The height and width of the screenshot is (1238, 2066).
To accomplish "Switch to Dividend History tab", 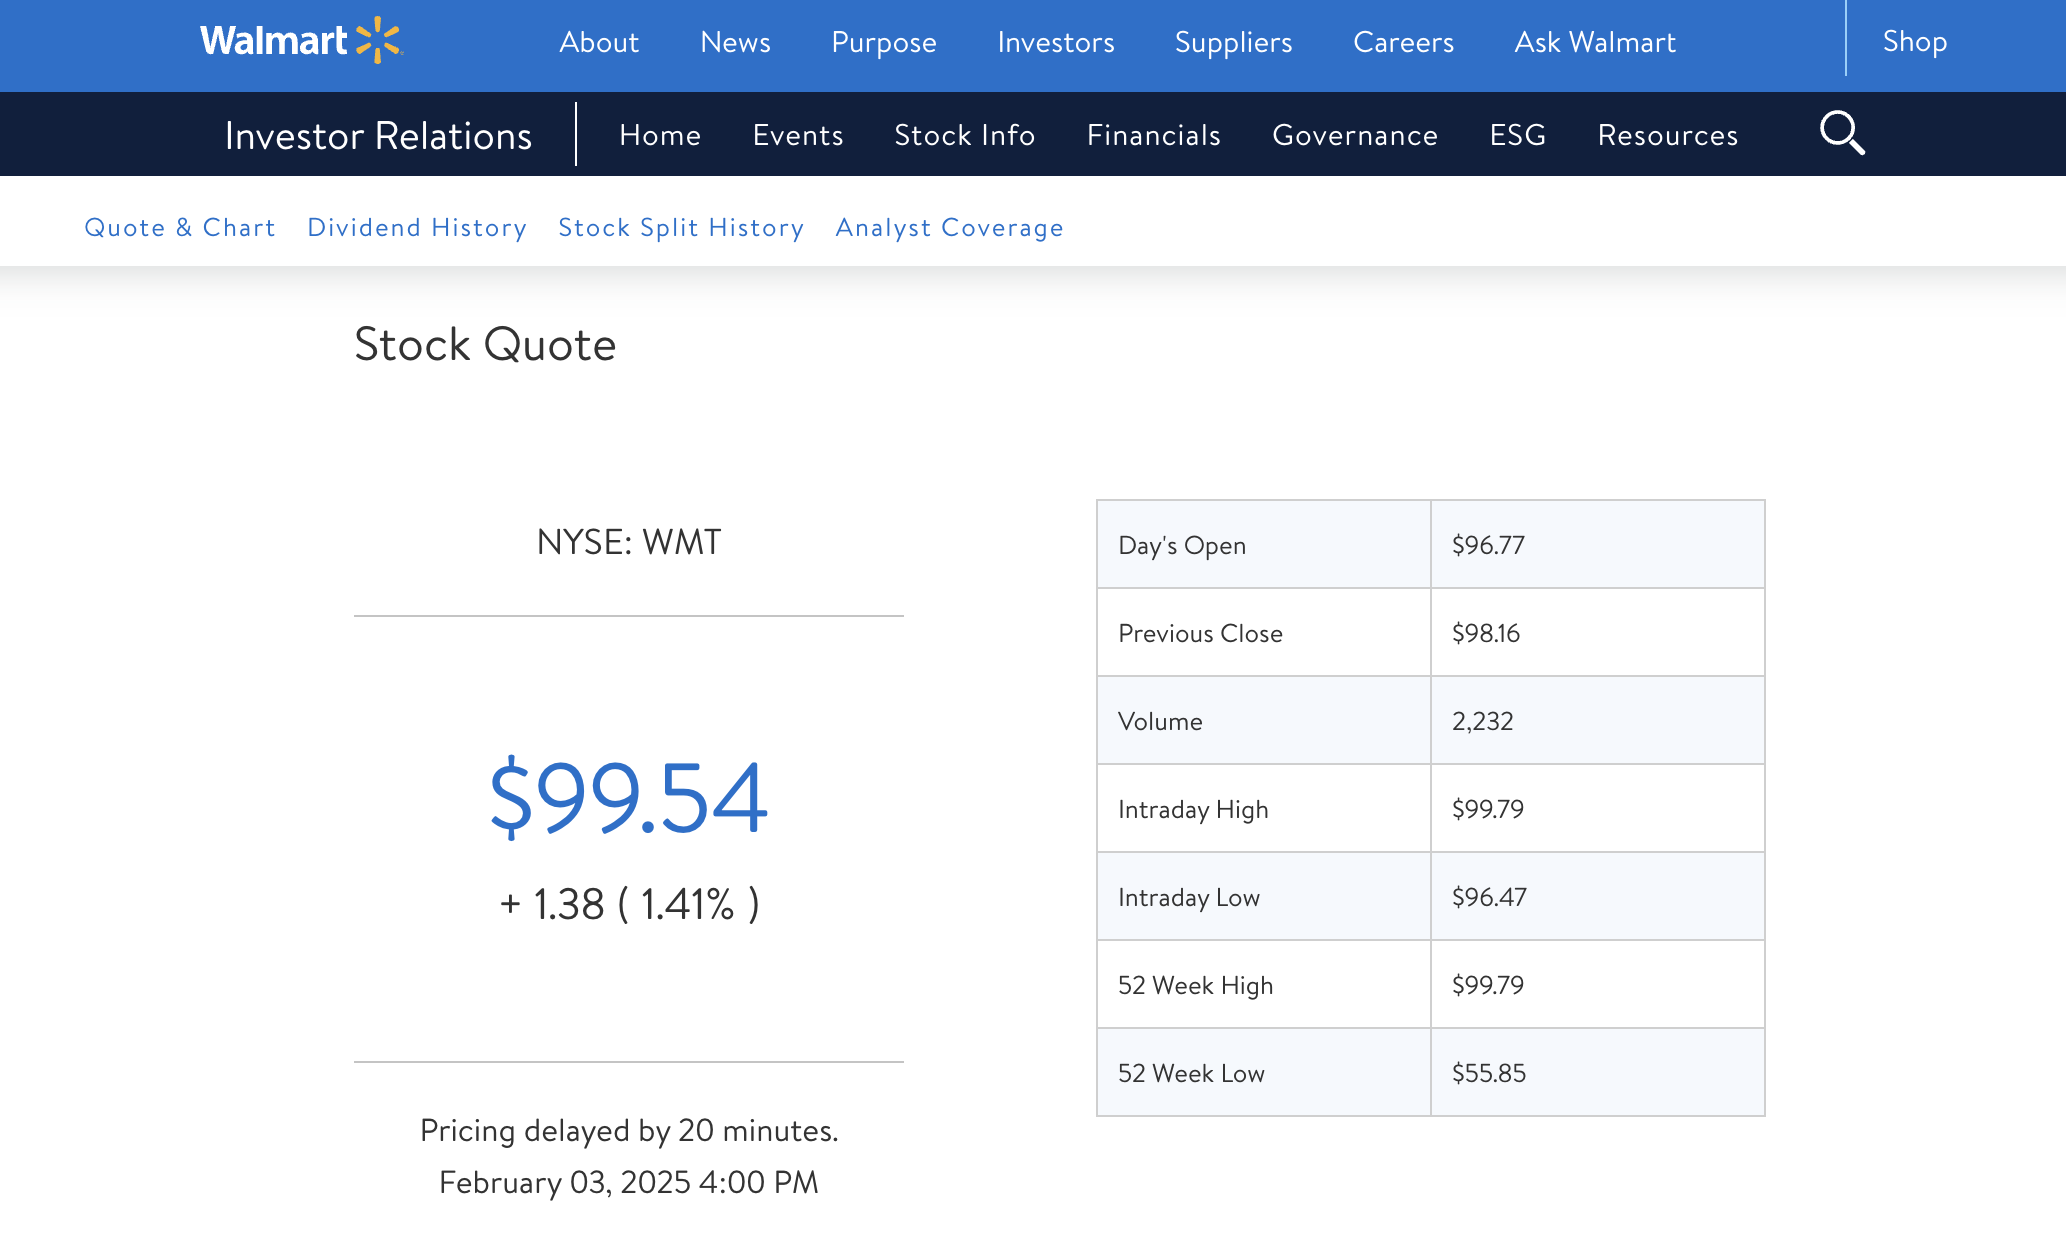I will click(417, 228).
